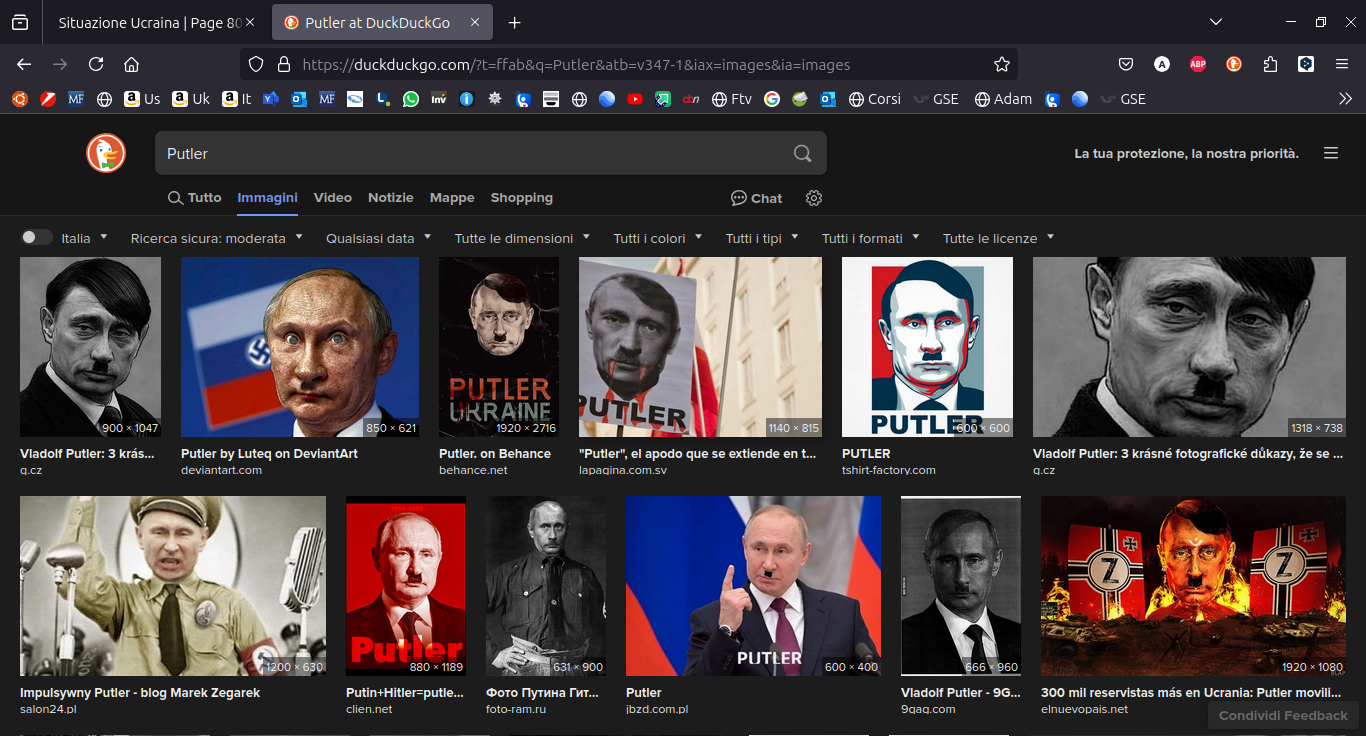The width and height of the screenshot is (1366, 736).
Task: Switch to Tutto results tab
Action: pyautogui.click(x=194, y=198)
